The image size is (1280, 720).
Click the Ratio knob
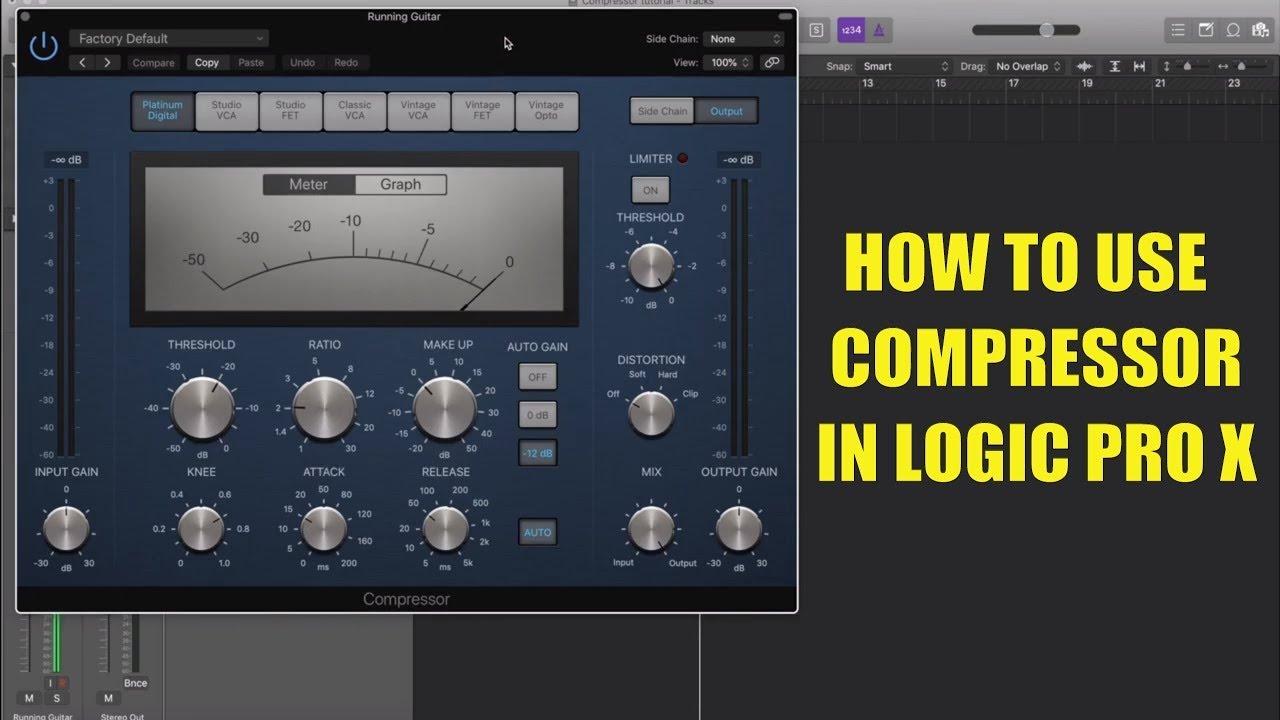pyautogui.click(x=324, y=408)
